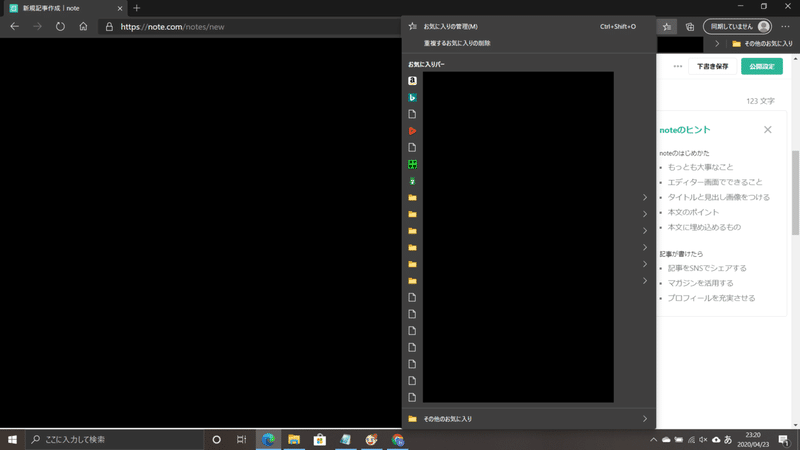The image size is (800, 450).
Task: Select 重複するお気に入りの削除 menu entry
Action: pos(529,43)
